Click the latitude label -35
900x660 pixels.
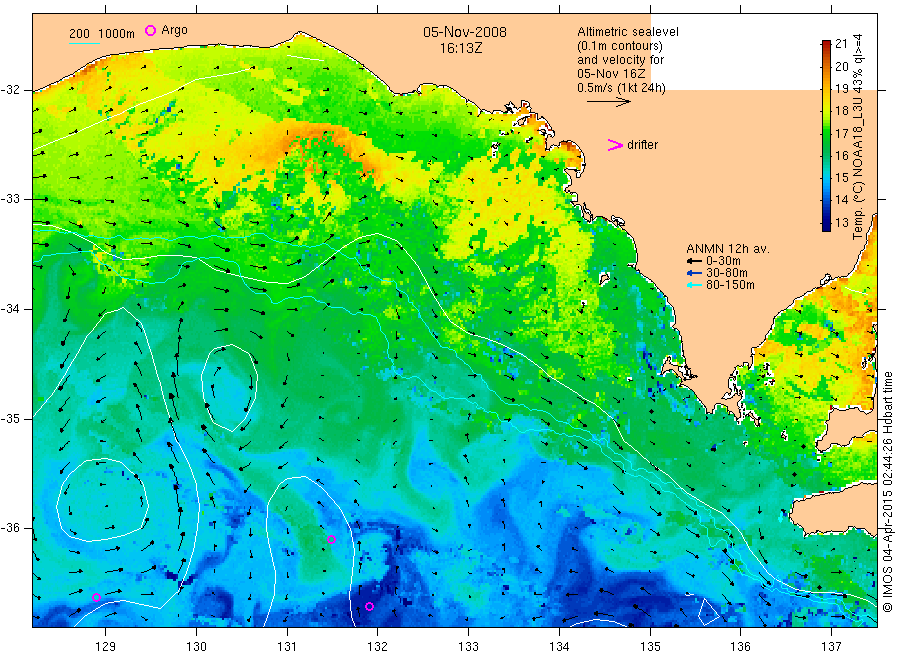(x=10, y=418)
